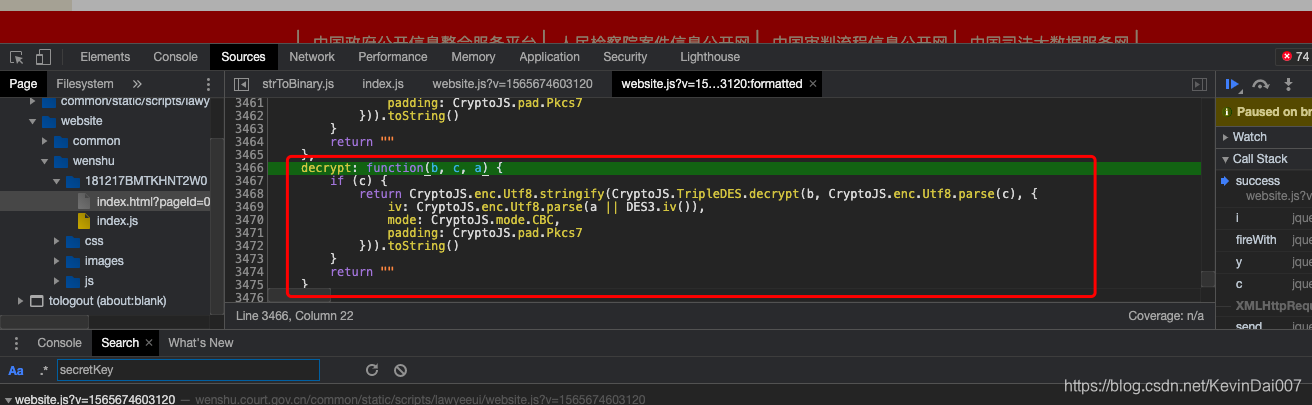Click the Line 3466, Column 22 status
The image size is (1312, 405).
coord(295,315)
